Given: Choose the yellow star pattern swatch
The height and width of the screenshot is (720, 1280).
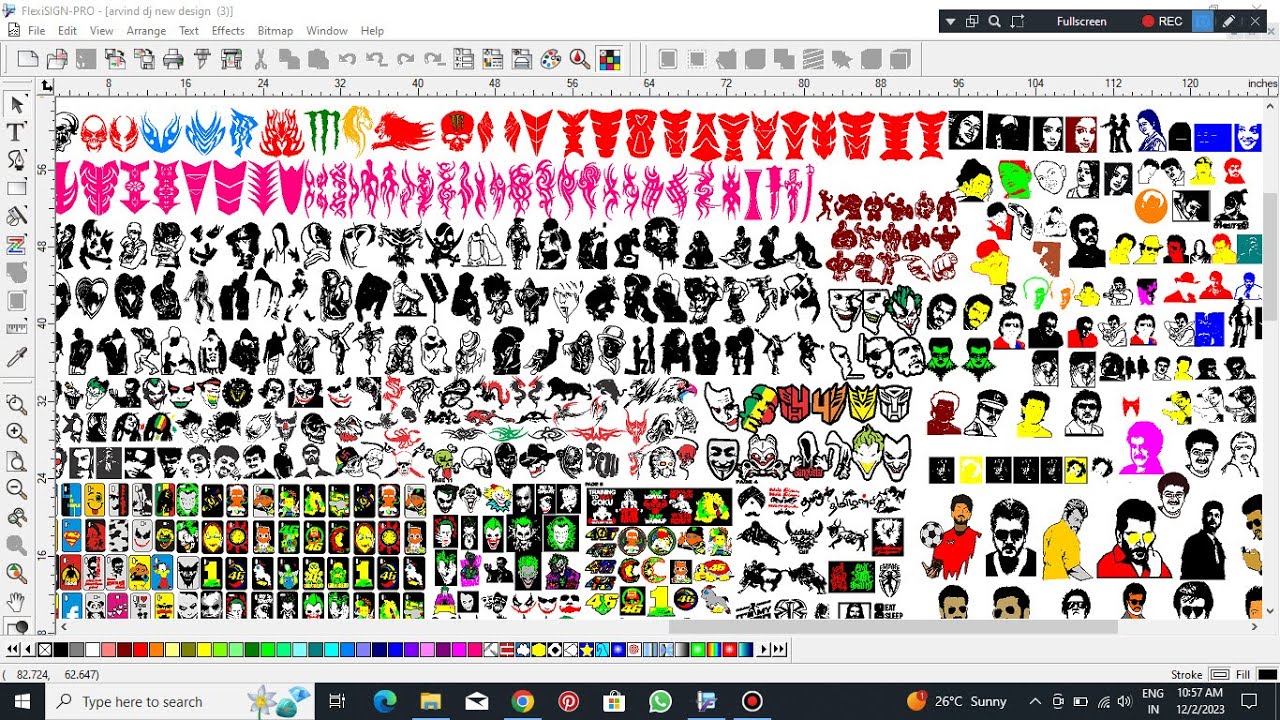Looking at the screenshot, I should (587, 649).
